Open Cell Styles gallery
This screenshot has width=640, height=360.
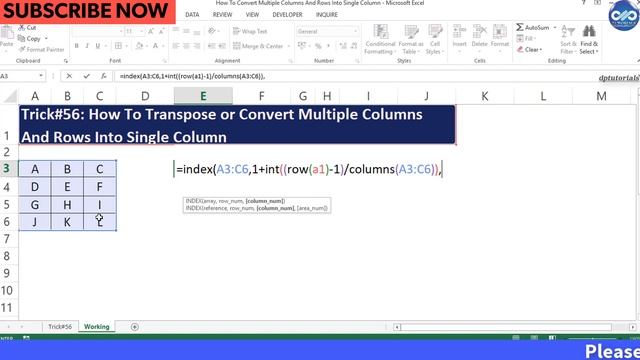(435, 40)
